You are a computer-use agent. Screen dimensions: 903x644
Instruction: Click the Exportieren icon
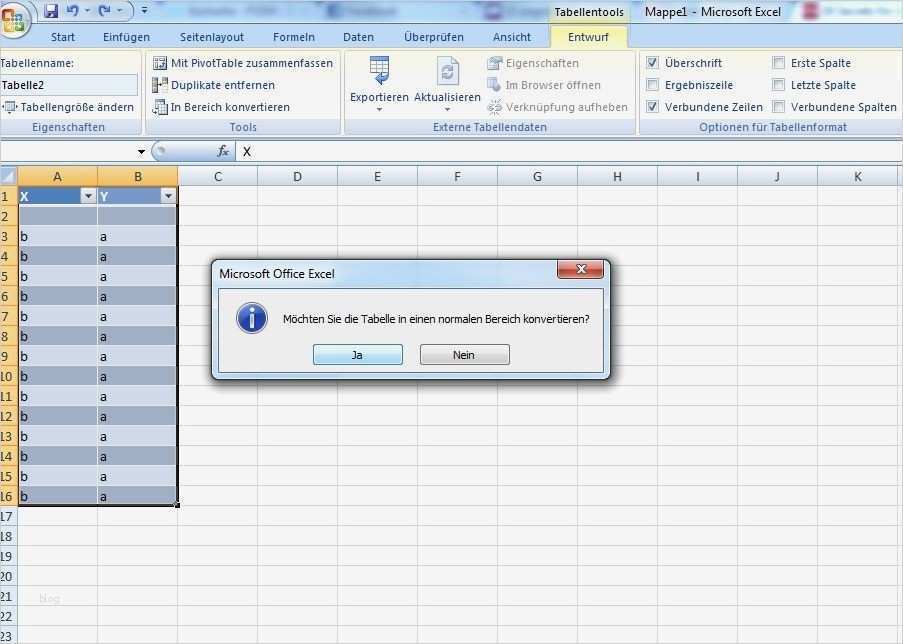click(x=379, y=72)
